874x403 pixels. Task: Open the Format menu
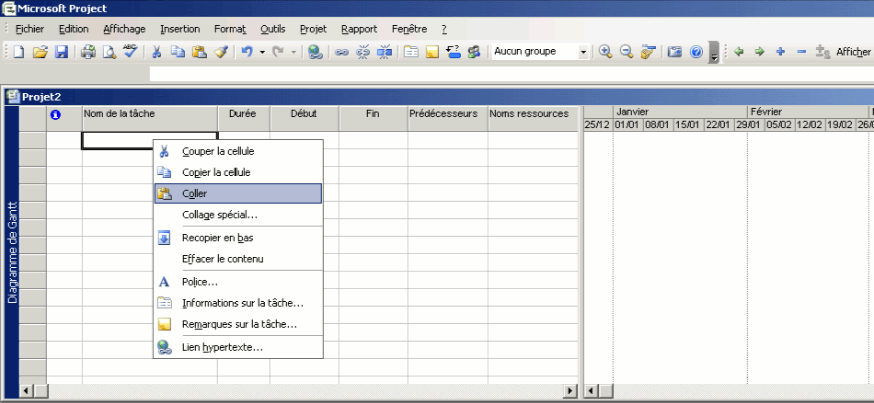[230, 29]
